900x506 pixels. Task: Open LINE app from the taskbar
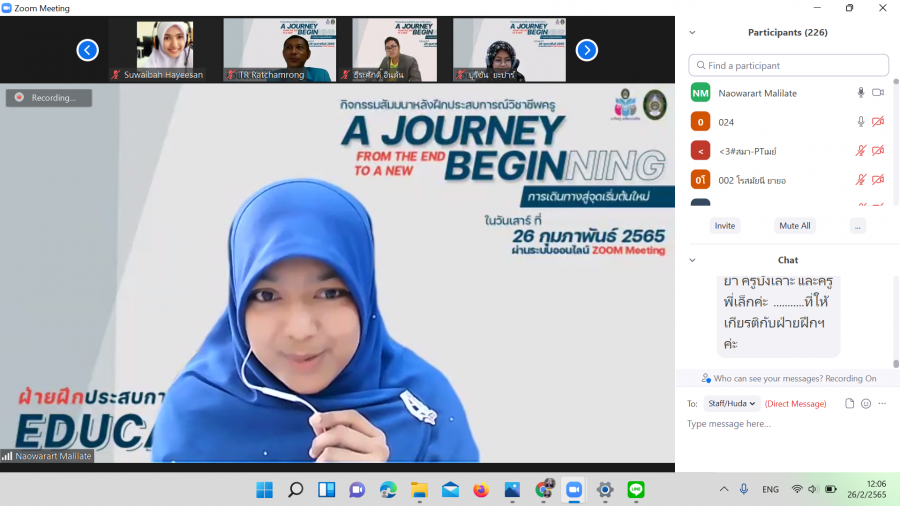pyautogui.click(x=636, y=489)
